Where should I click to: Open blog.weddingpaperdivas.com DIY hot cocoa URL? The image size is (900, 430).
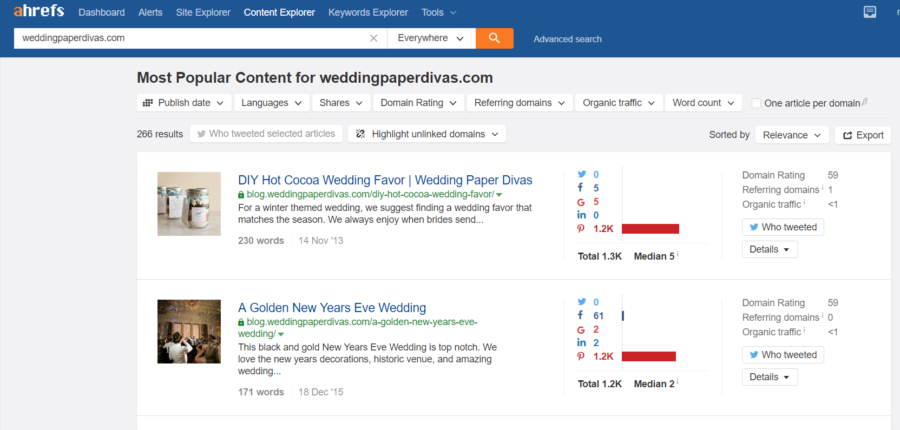[370, 195]
